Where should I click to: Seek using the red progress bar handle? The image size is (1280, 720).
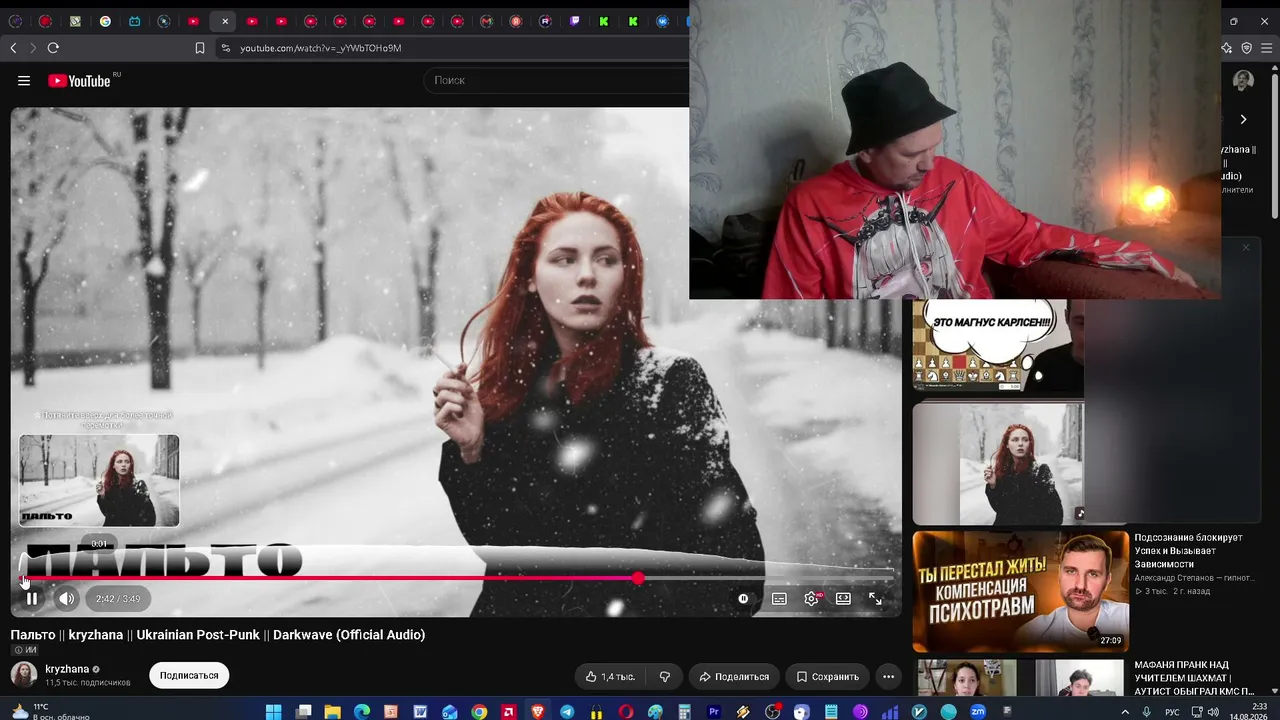[x=638, y=578]
